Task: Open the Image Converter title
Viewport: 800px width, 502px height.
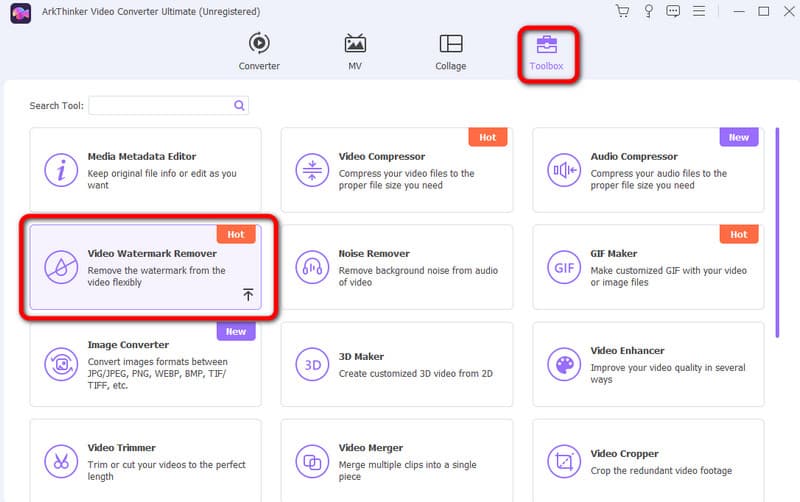Action: pos(128,345)
